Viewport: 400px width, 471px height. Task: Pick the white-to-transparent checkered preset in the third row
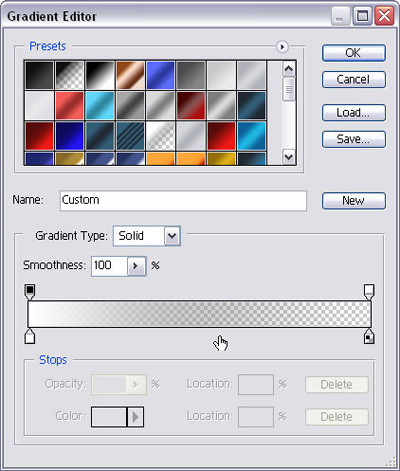click(160, 136)
